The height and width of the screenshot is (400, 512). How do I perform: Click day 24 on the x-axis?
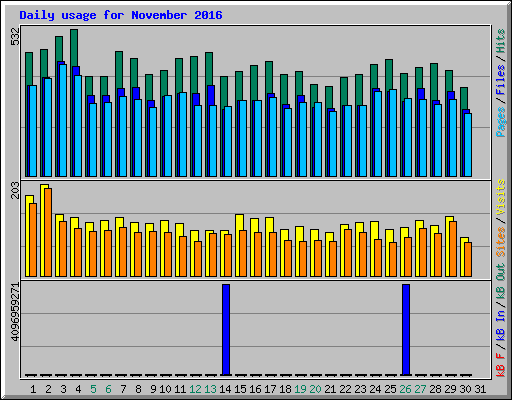(375, 389)
